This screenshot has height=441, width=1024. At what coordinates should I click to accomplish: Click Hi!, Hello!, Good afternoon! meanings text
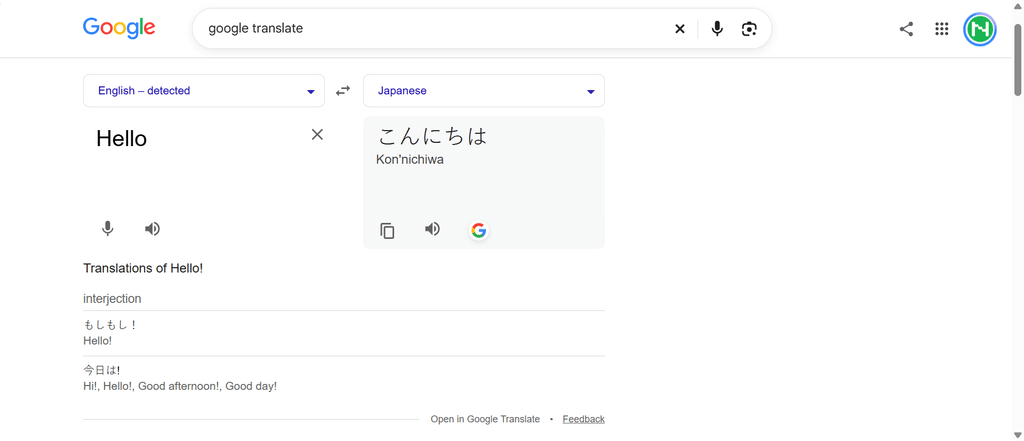[180, 386]
